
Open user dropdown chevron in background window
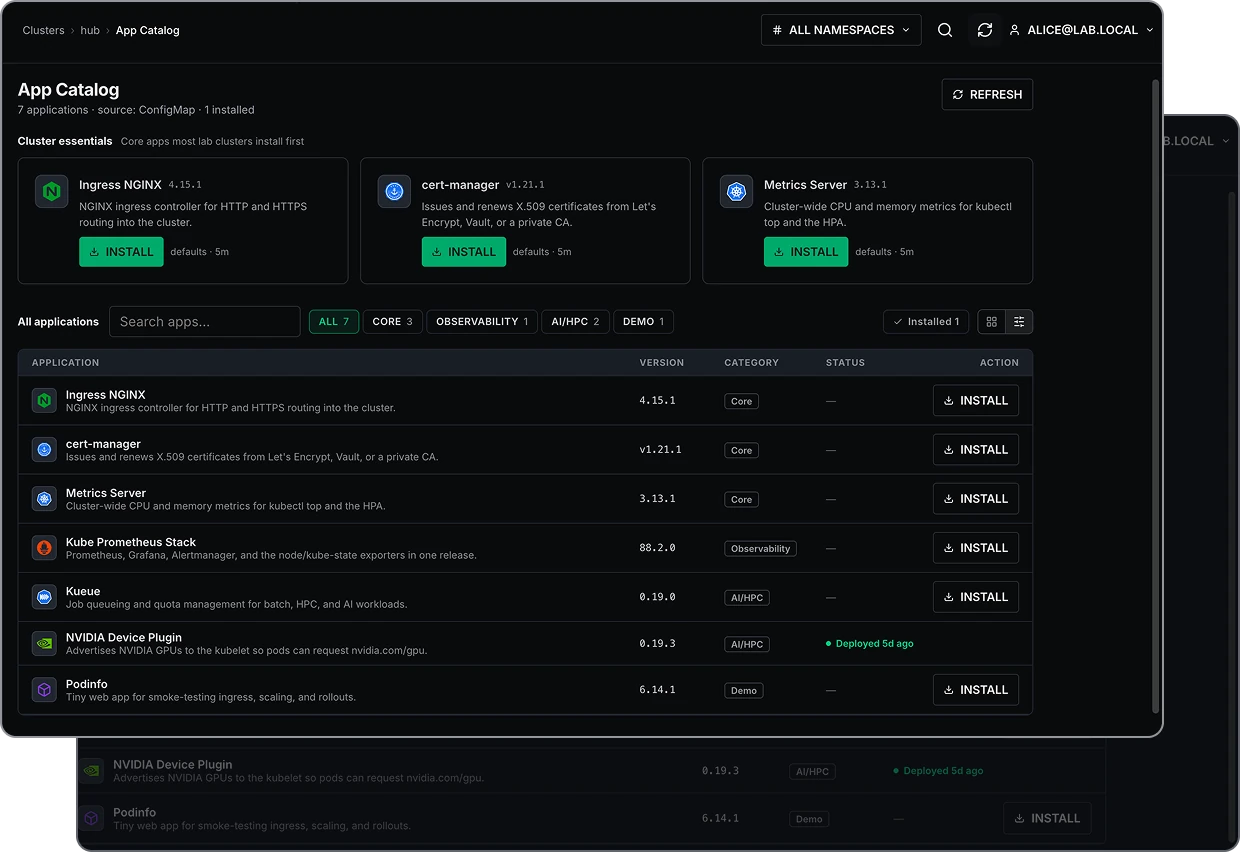(1225, 141)
